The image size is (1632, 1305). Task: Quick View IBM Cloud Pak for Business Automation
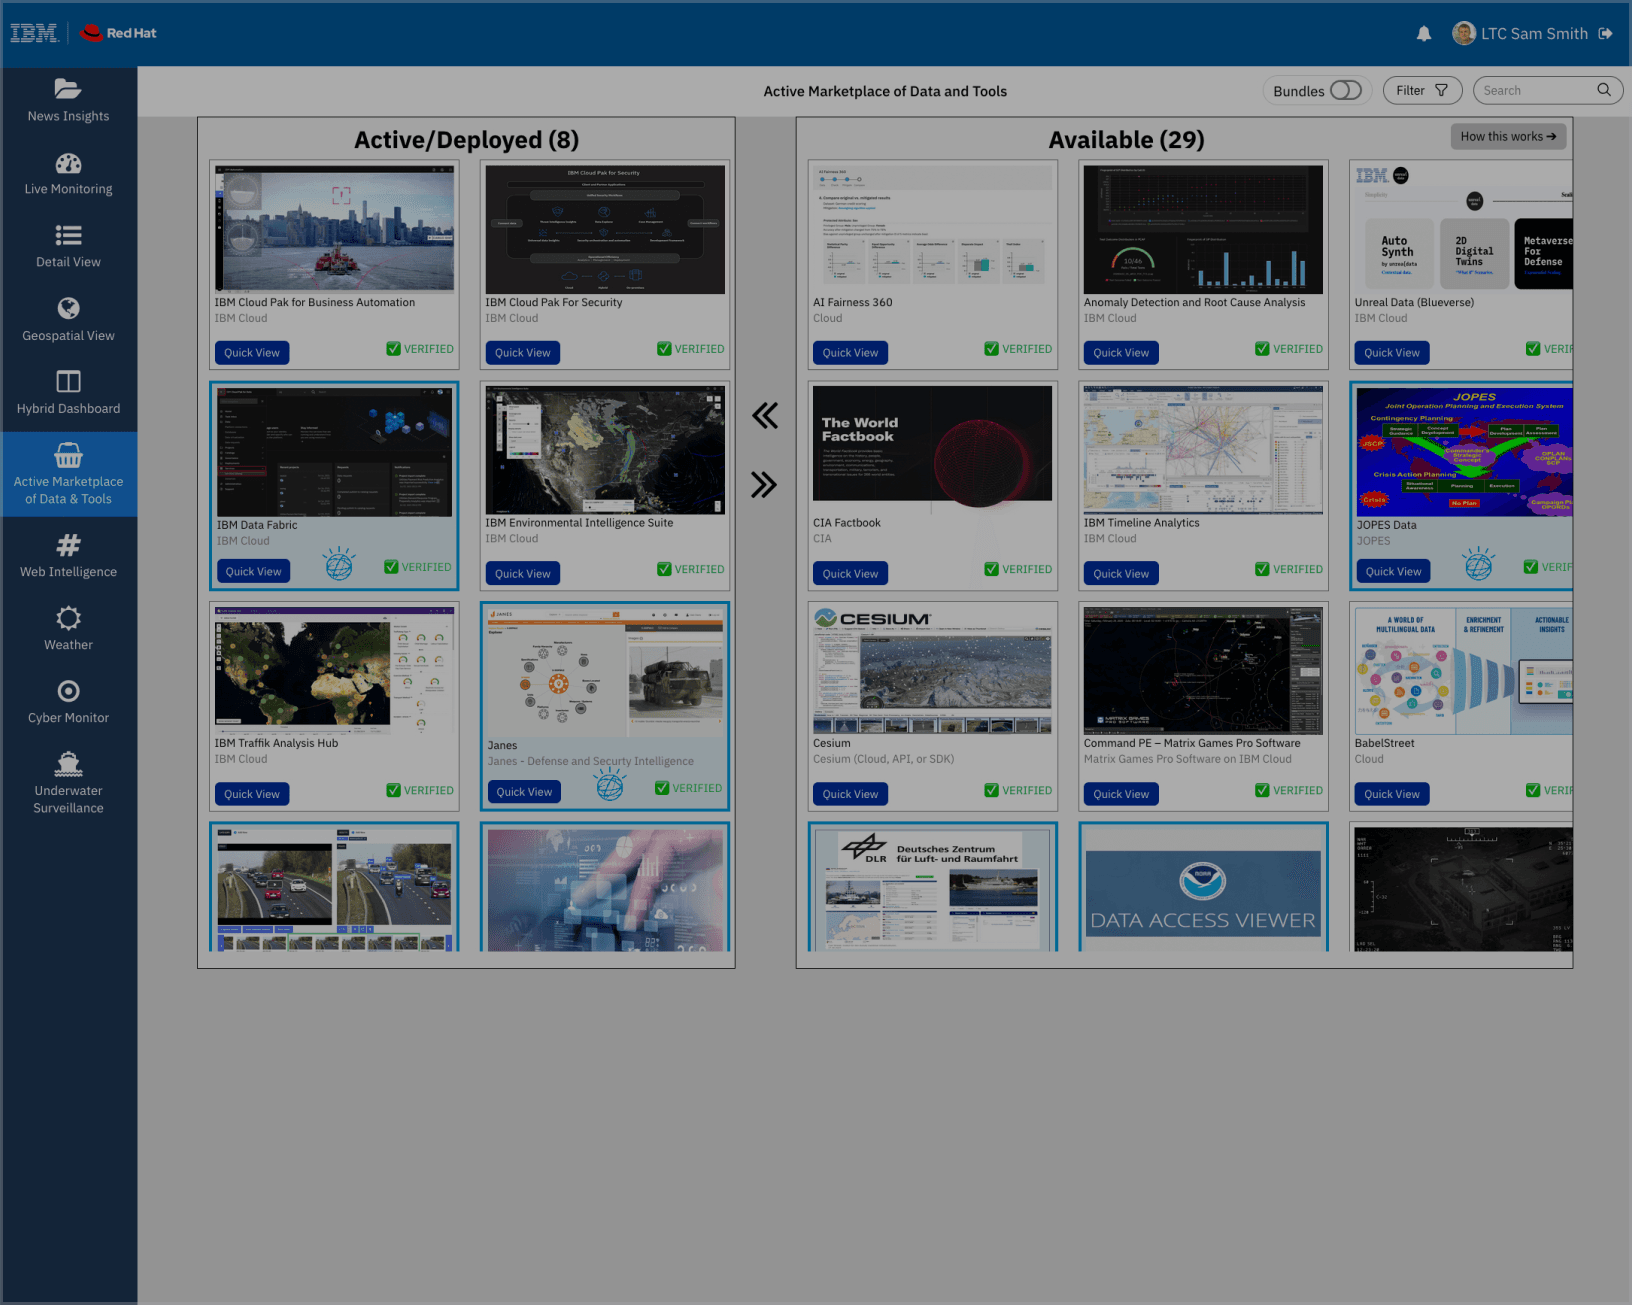coord(252,353)
